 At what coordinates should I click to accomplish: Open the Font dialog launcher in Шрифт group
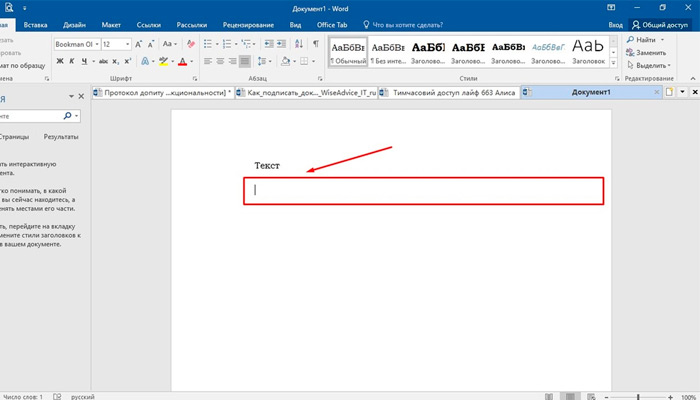[195, 79]
